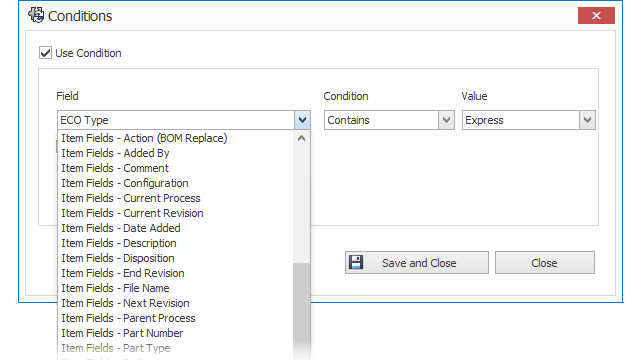Select Item Fields - Current Process
Image resolution: width=640 pixels, height=360 pixels.
pos(176,198)
